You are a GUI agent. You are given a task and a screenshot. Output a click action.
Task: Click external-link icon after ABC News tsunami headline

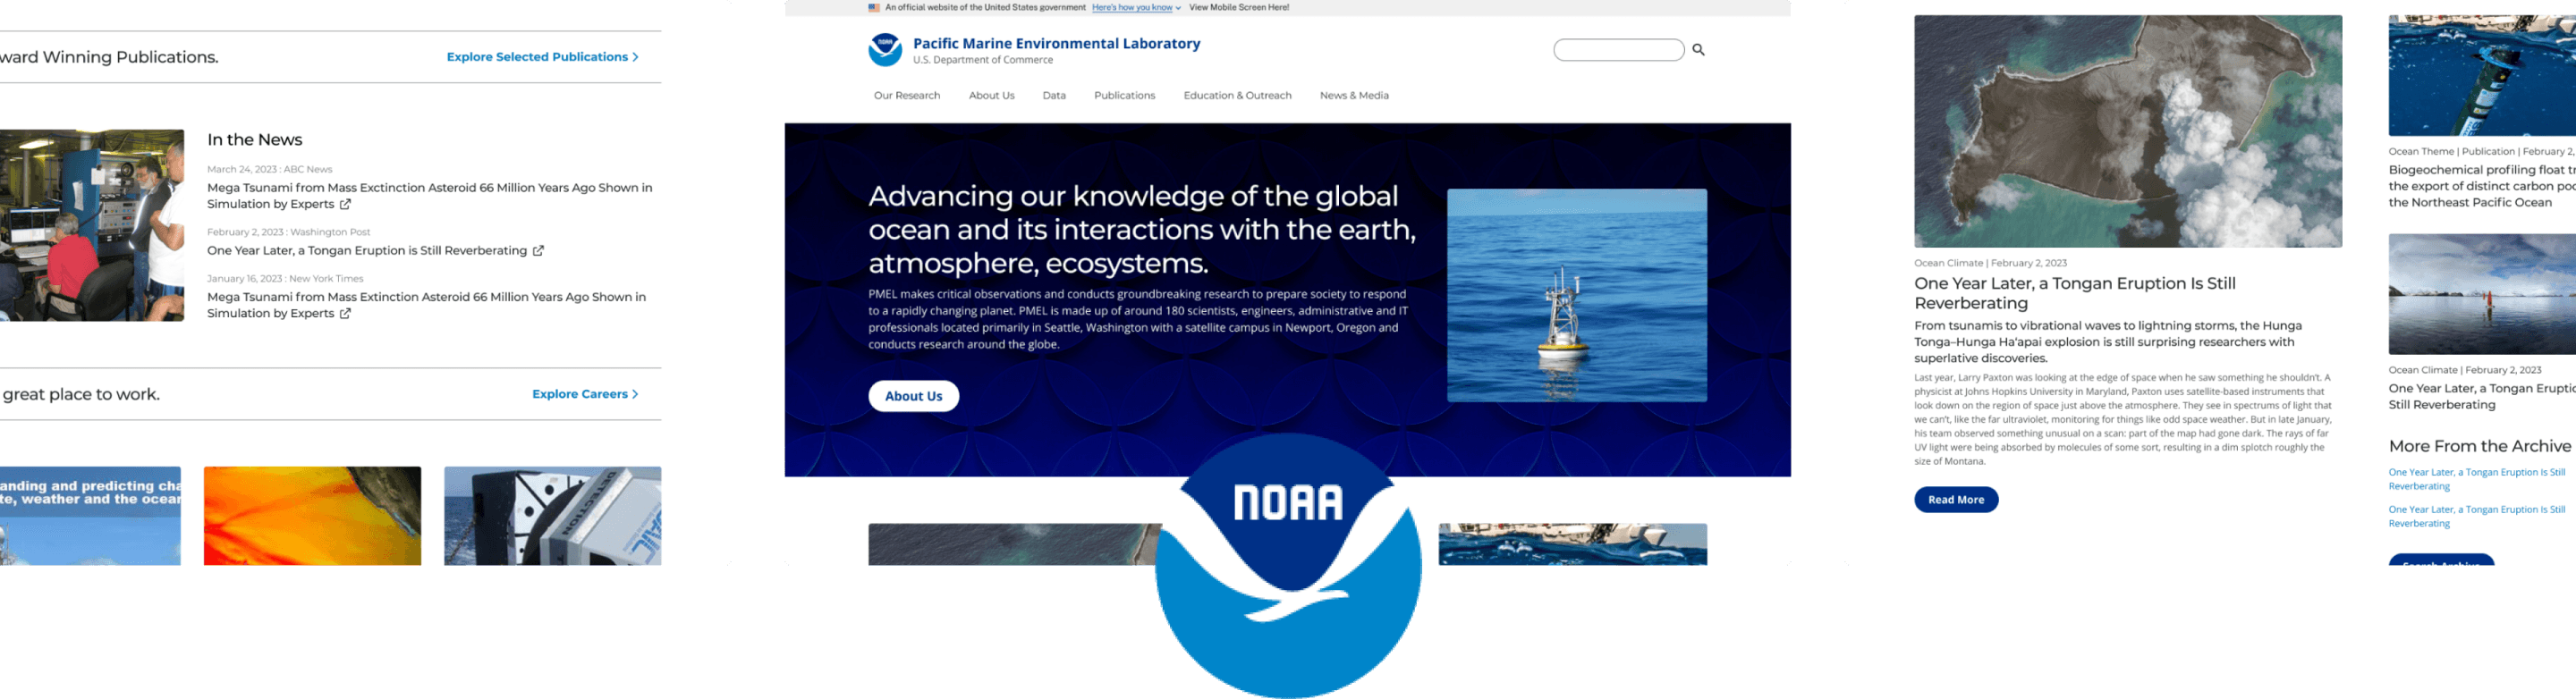[345, 204]
